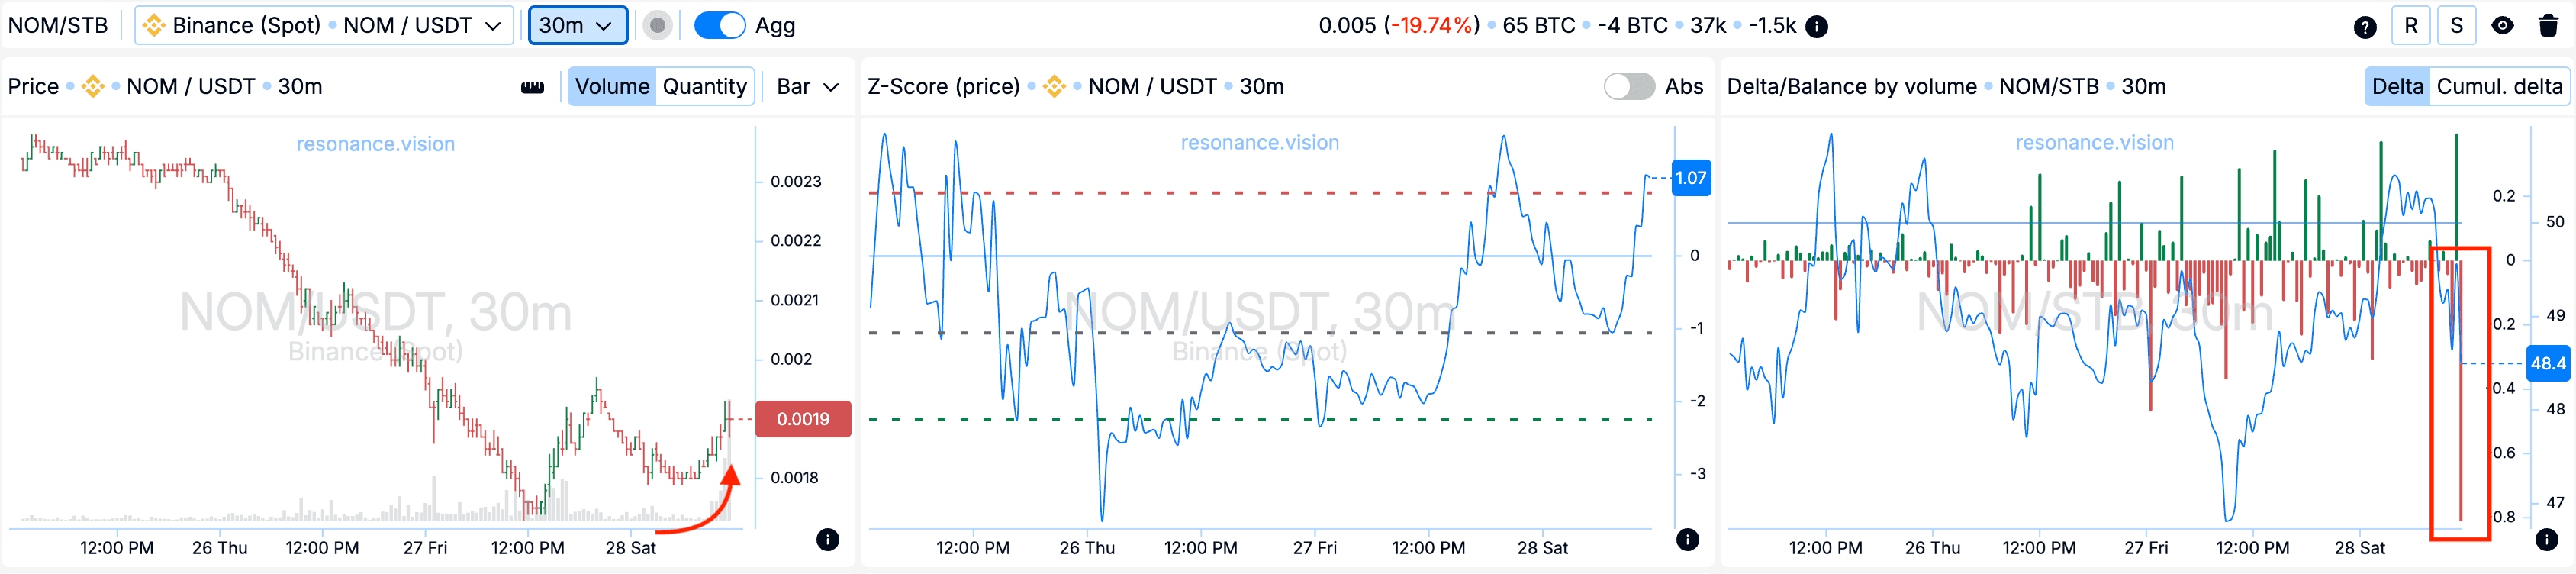Click the gray record circle button
The width and height of the screenshot is (2576, 574).
tap(657, 26)
